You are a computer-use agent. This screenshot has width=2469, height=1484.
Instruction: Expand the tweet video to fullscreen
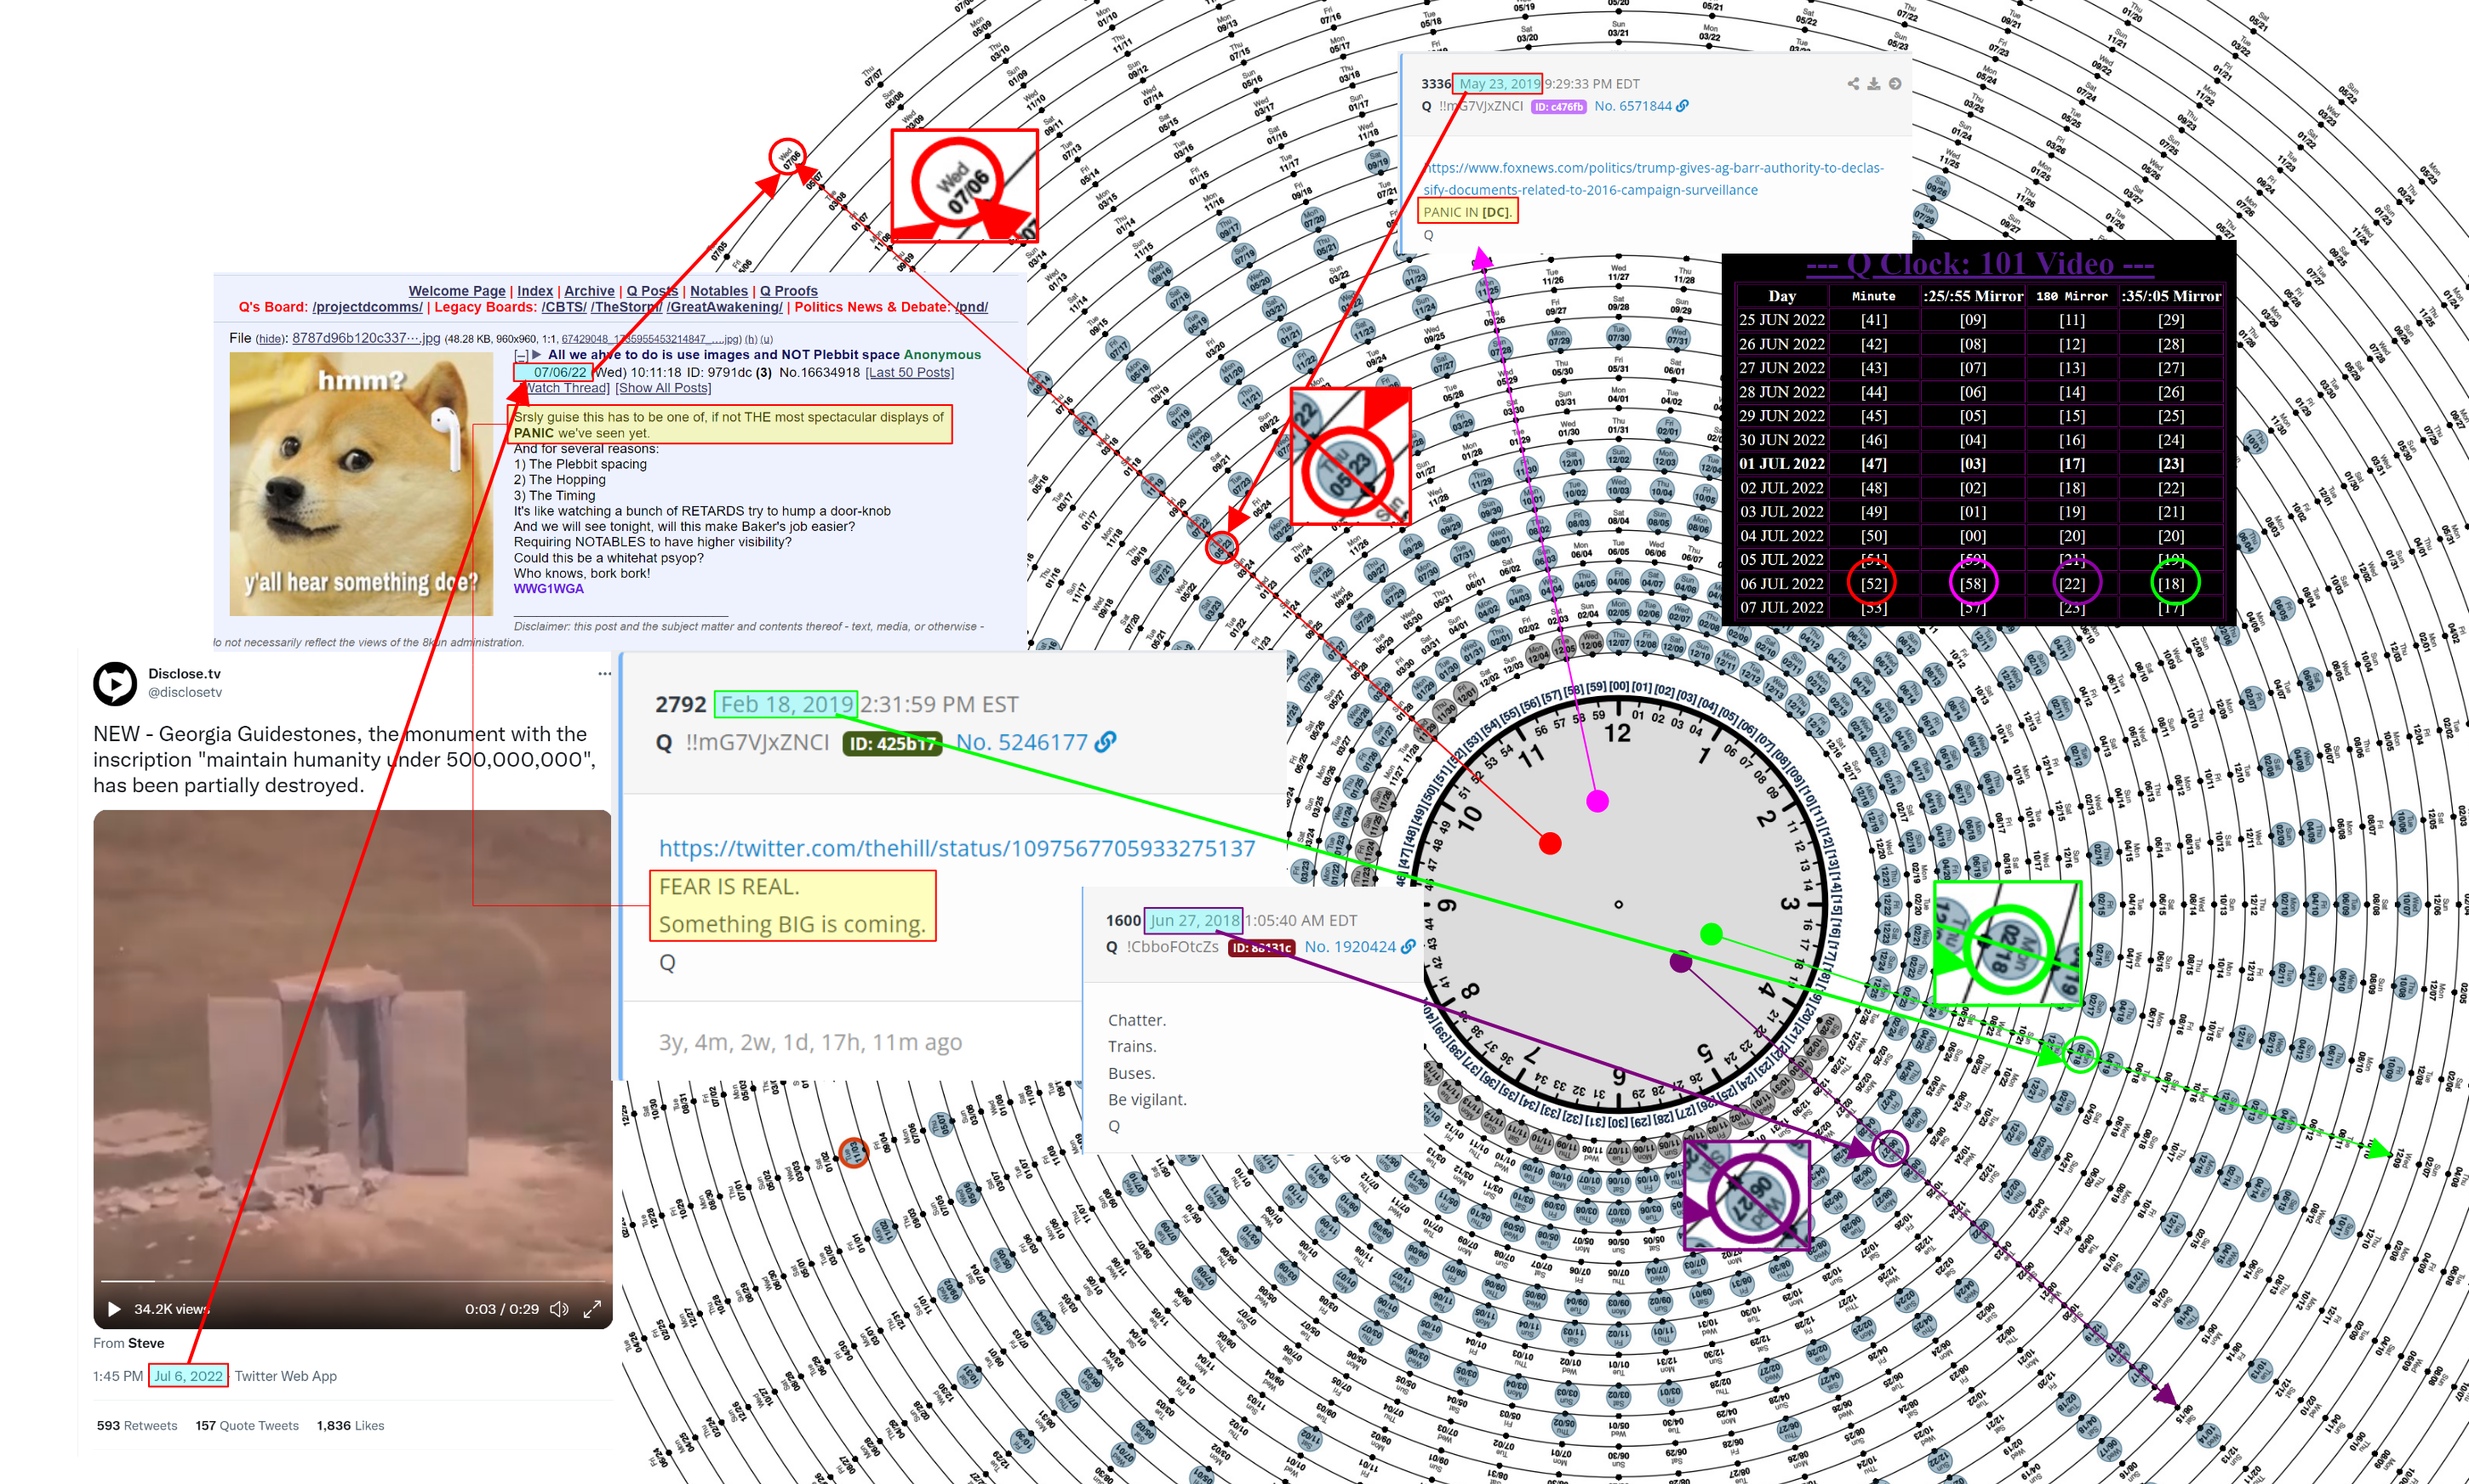pos(592,1309)
